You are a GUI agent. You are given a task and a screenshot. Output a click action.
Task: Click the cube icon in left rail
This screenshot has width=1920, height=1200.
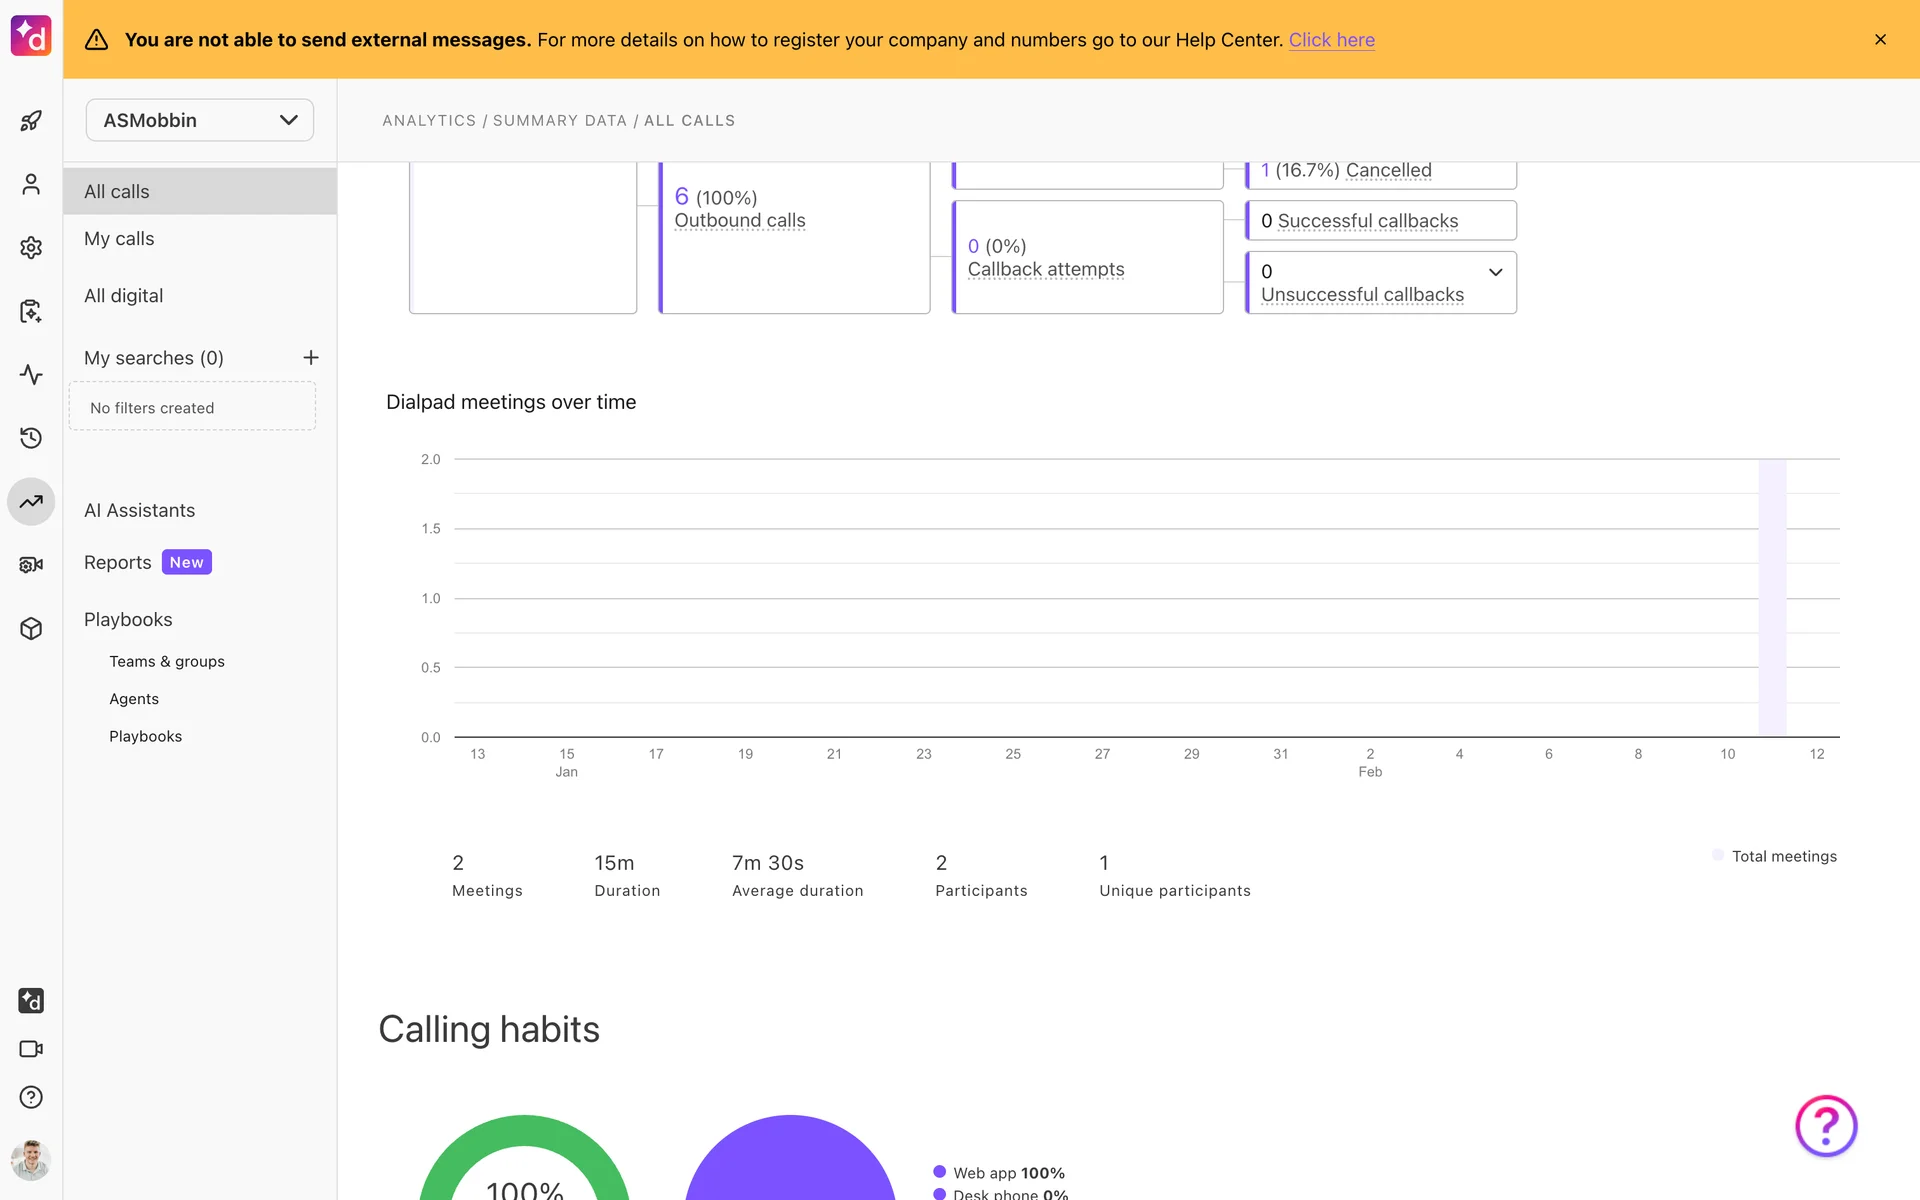click(31, 629)
